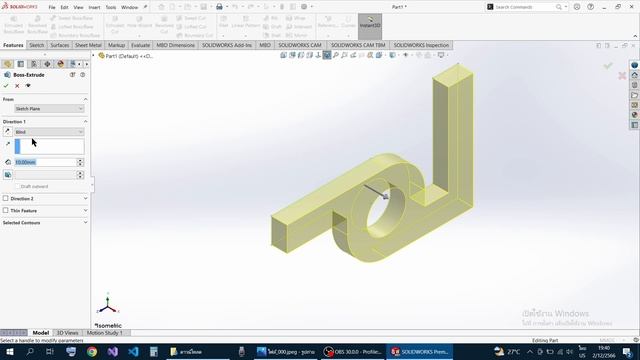Viewport: 640px width, 360px height.
Task: Open Boss-Extrude help question mark icon
Action: coord(82,75)
